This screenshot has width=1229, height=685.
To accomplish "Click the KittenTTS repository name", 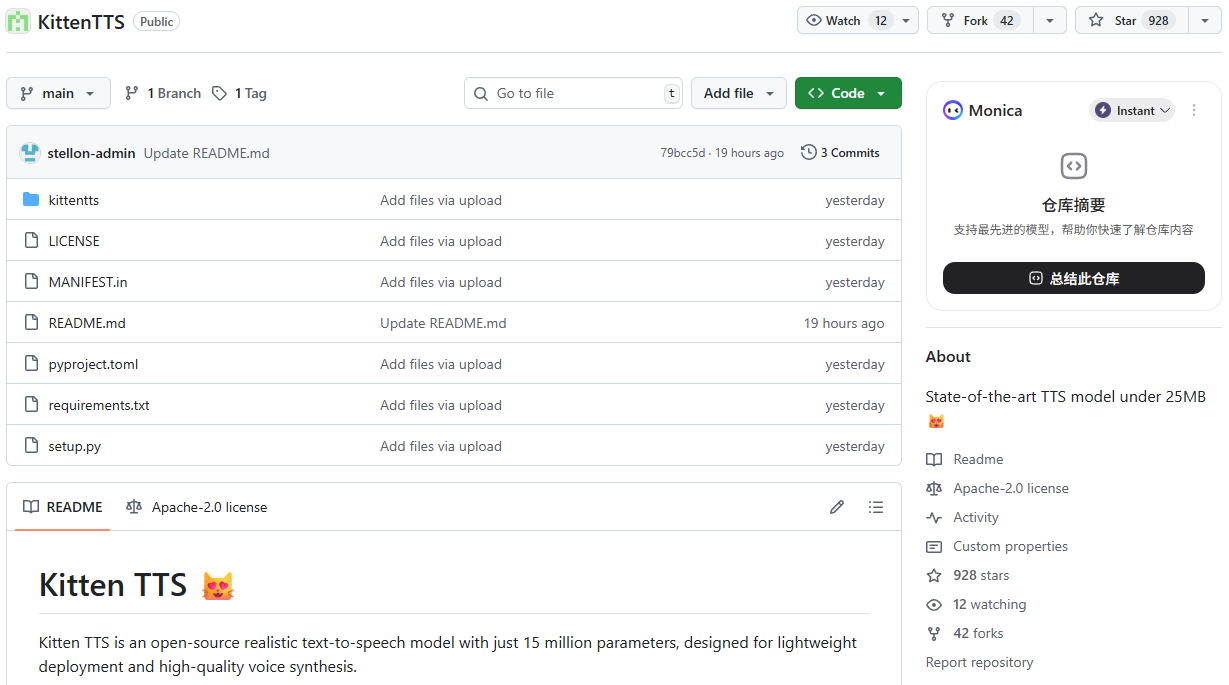I will pos(81,21).
